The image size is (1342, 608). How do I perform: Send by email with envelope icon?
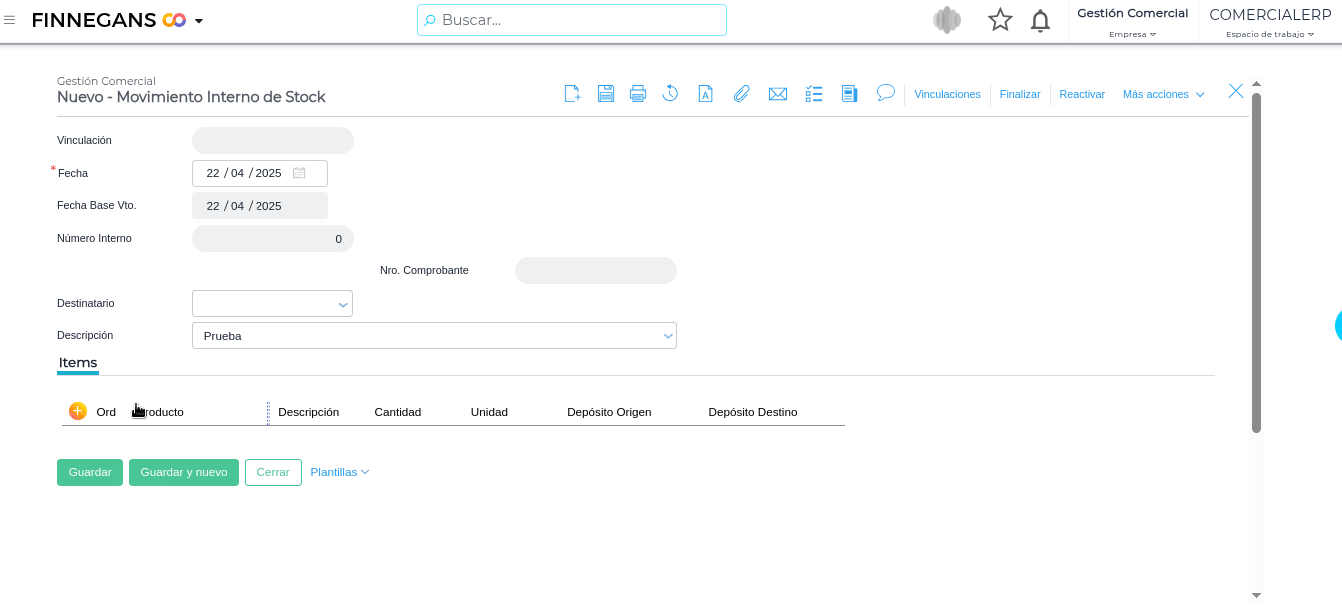click(778, 94)
